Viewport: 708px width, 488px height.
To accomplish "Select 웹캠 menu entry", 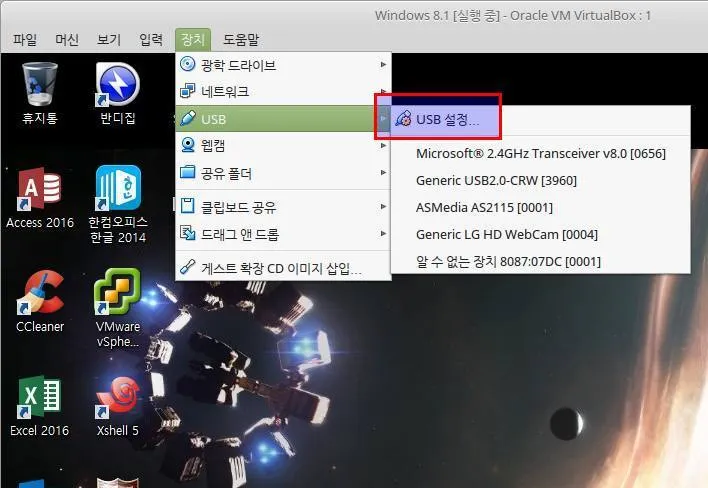I will coord(283,145).
